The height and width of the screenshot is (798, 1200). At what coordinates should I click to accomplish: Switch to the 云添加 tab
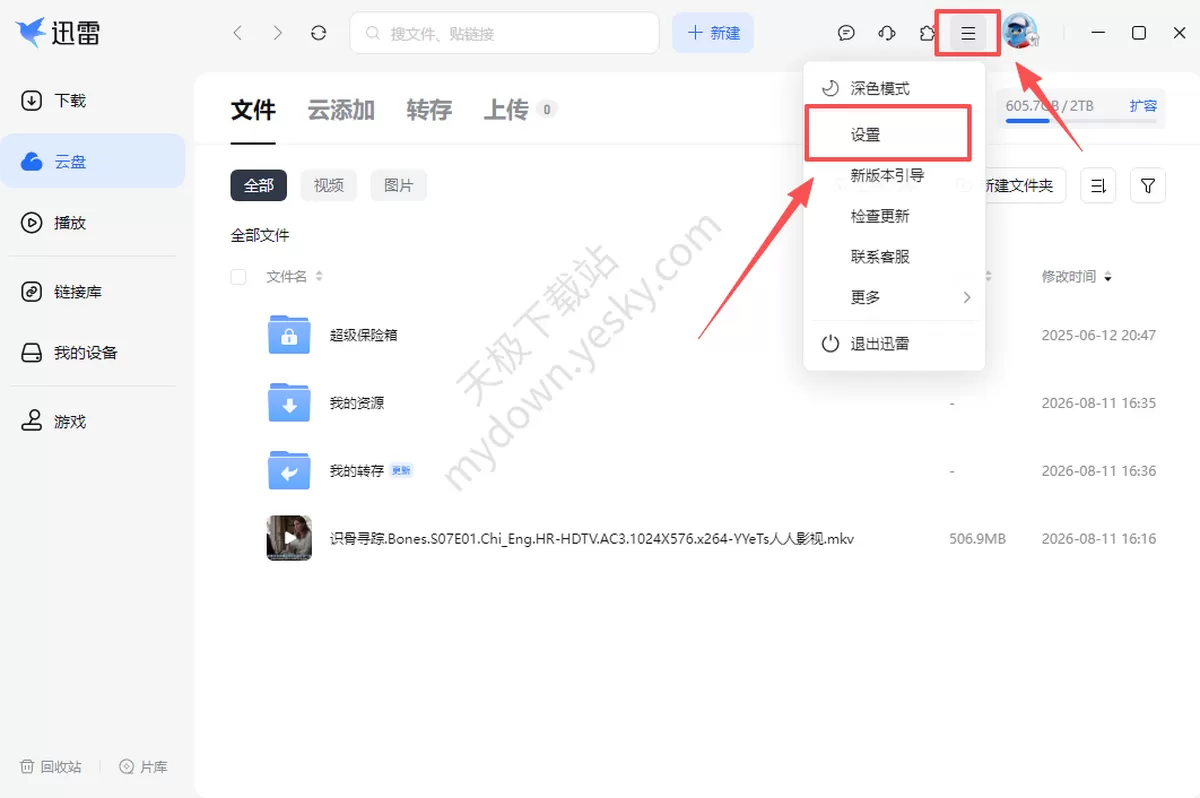point(341,110)
